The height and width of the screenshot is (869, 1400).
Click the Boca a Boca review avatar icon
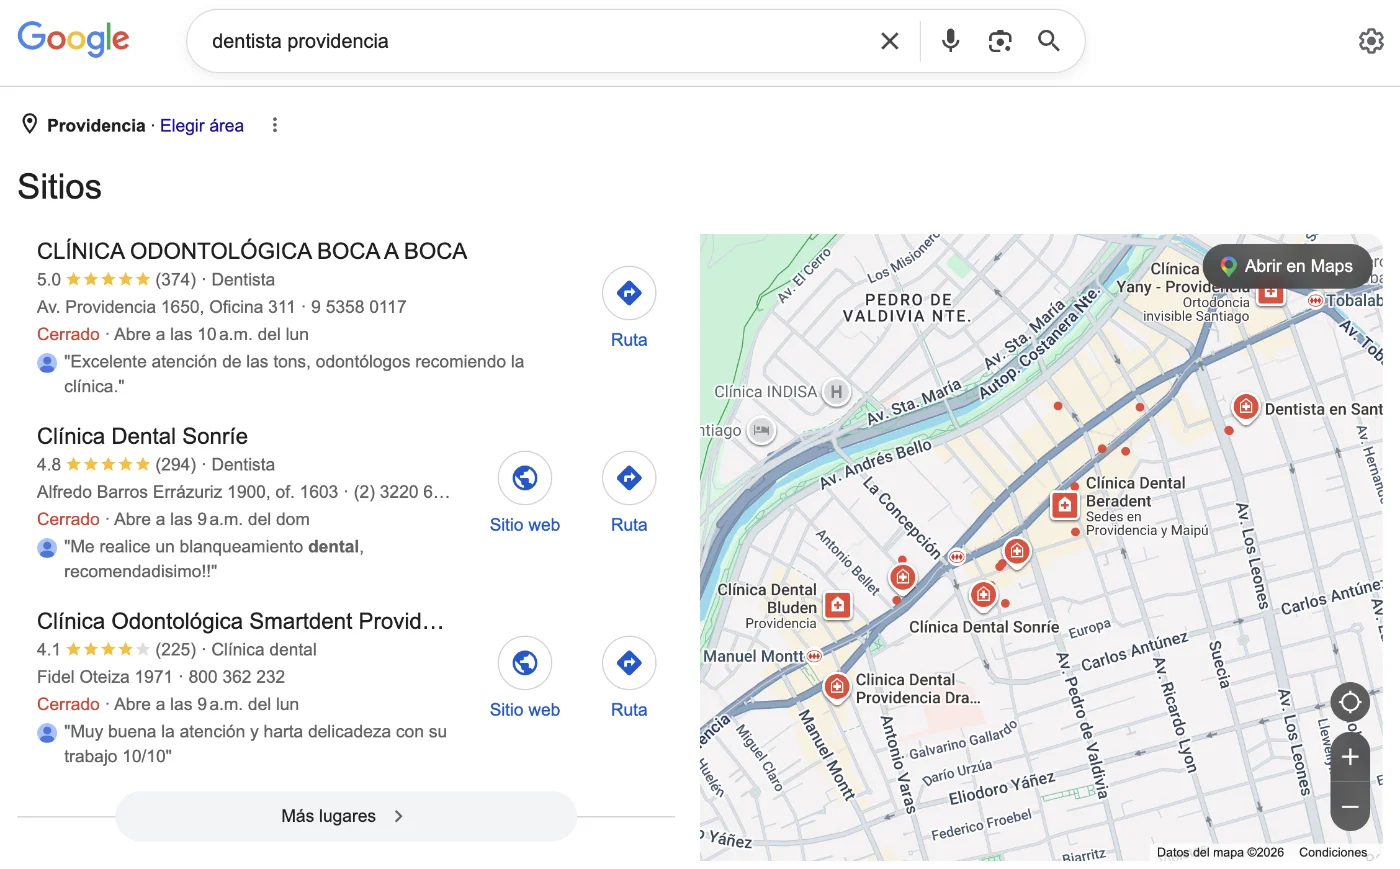click(47, 362)
